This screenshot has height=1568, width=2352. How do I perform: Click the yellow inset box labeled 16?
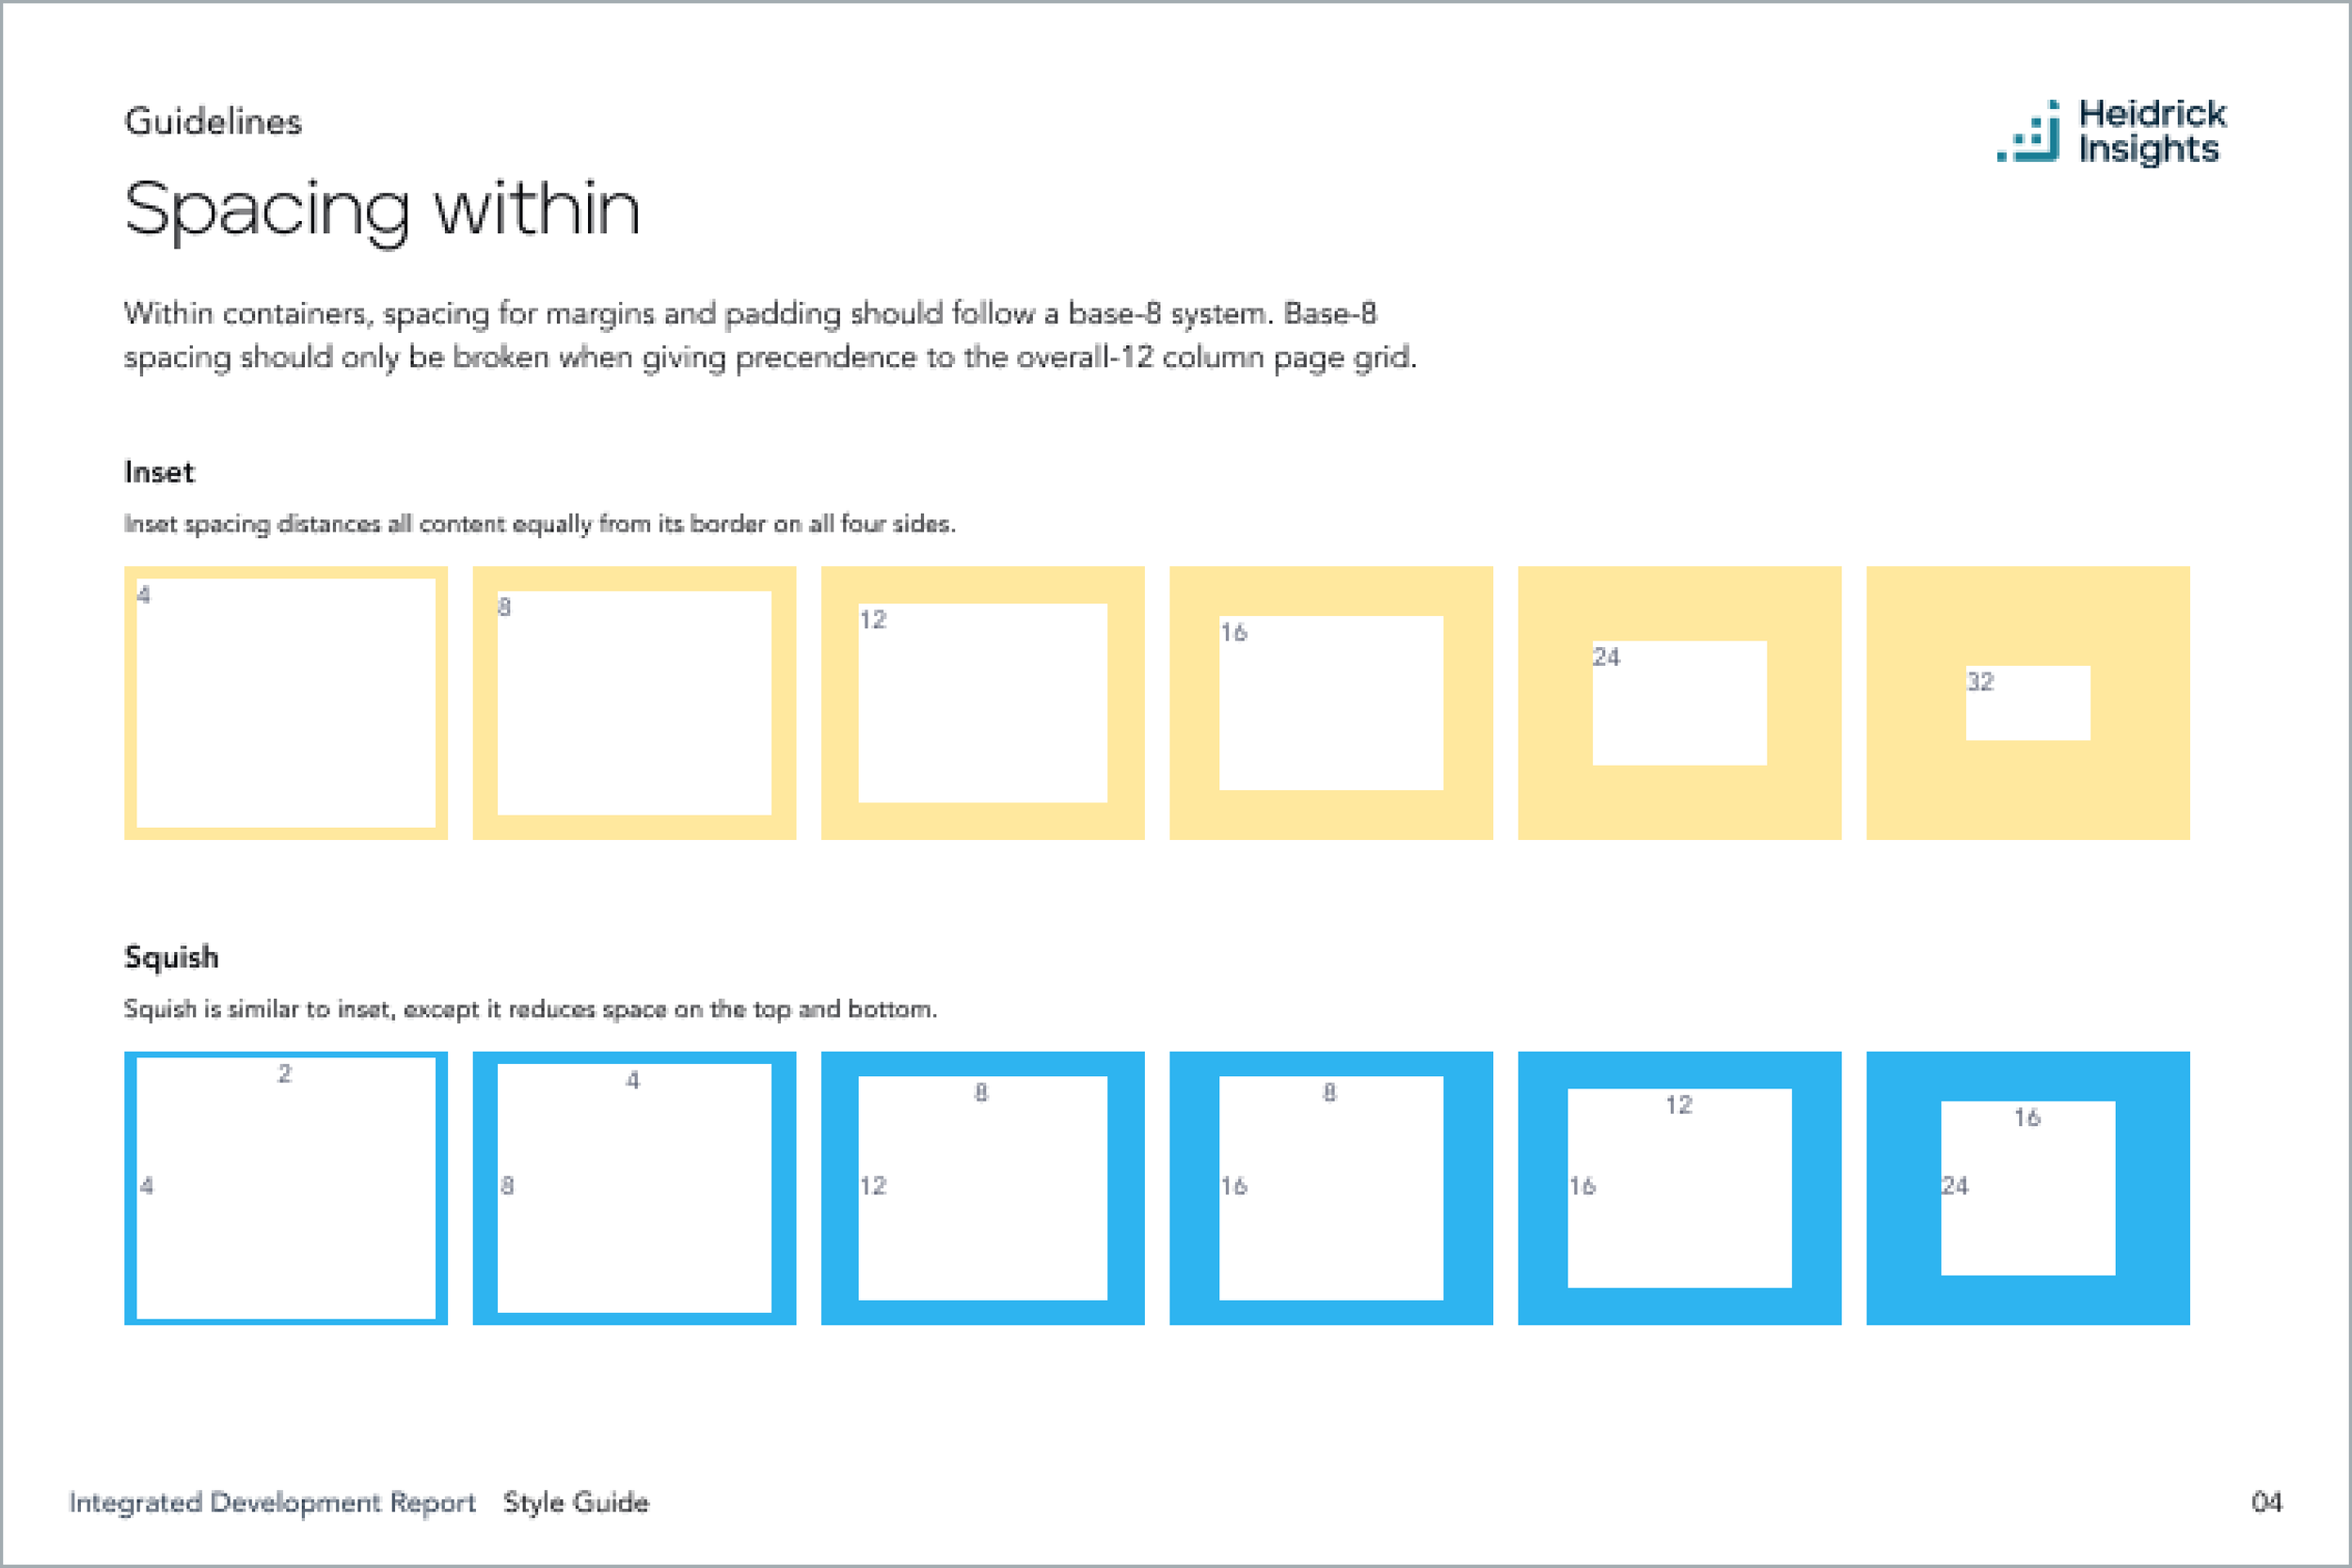click(x=1330, y=703)
